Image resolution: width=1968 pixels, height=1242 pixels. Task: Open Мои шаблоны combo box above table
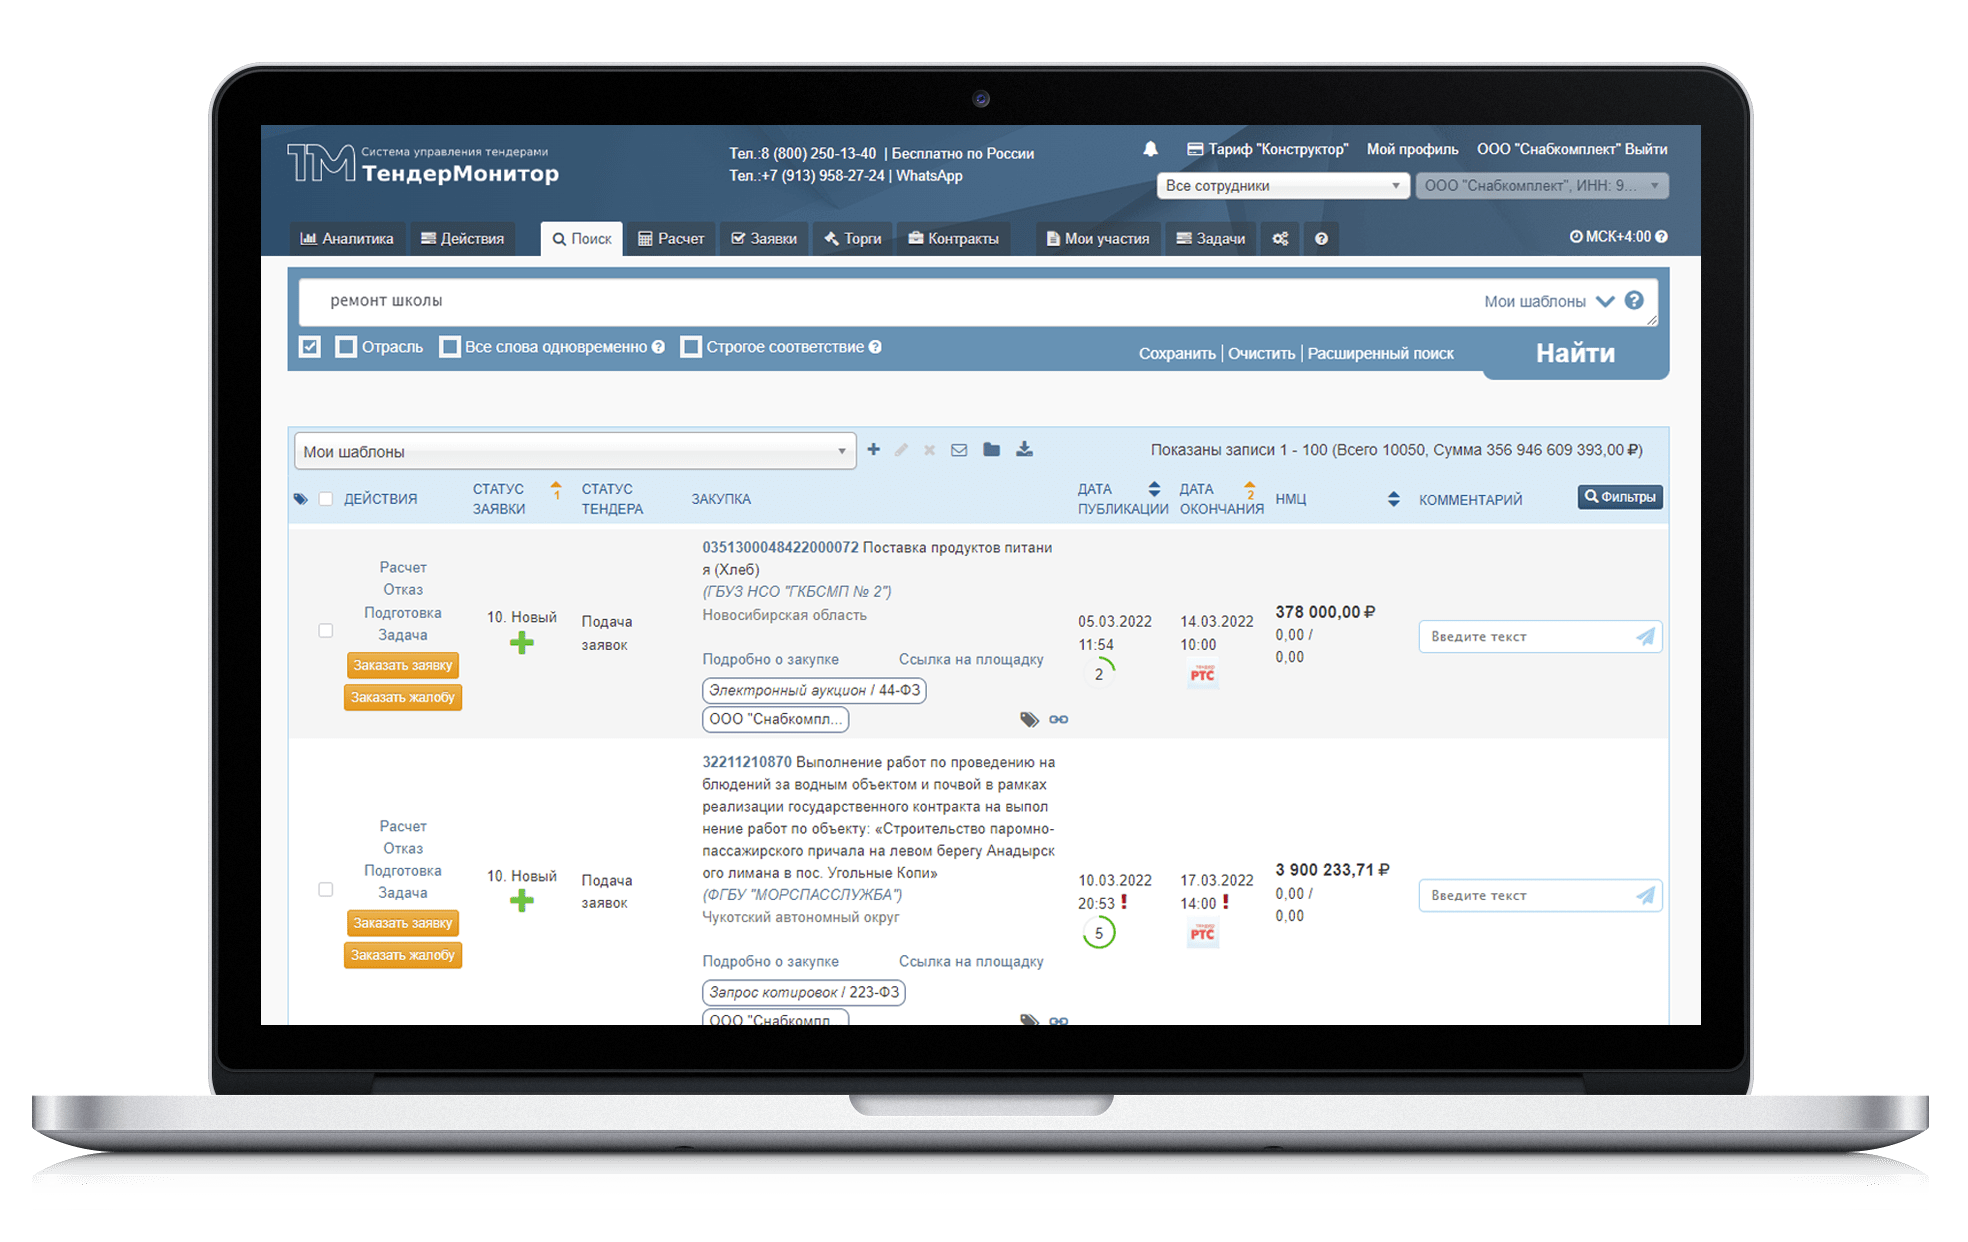tap(575, 451)
